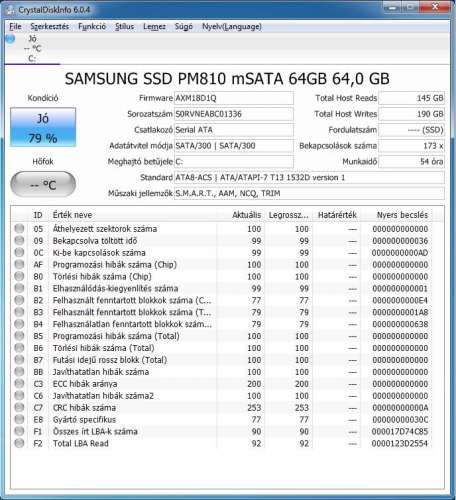
Task: Click status orb for row E8 Gyártó specifikus
Action: 19,419
